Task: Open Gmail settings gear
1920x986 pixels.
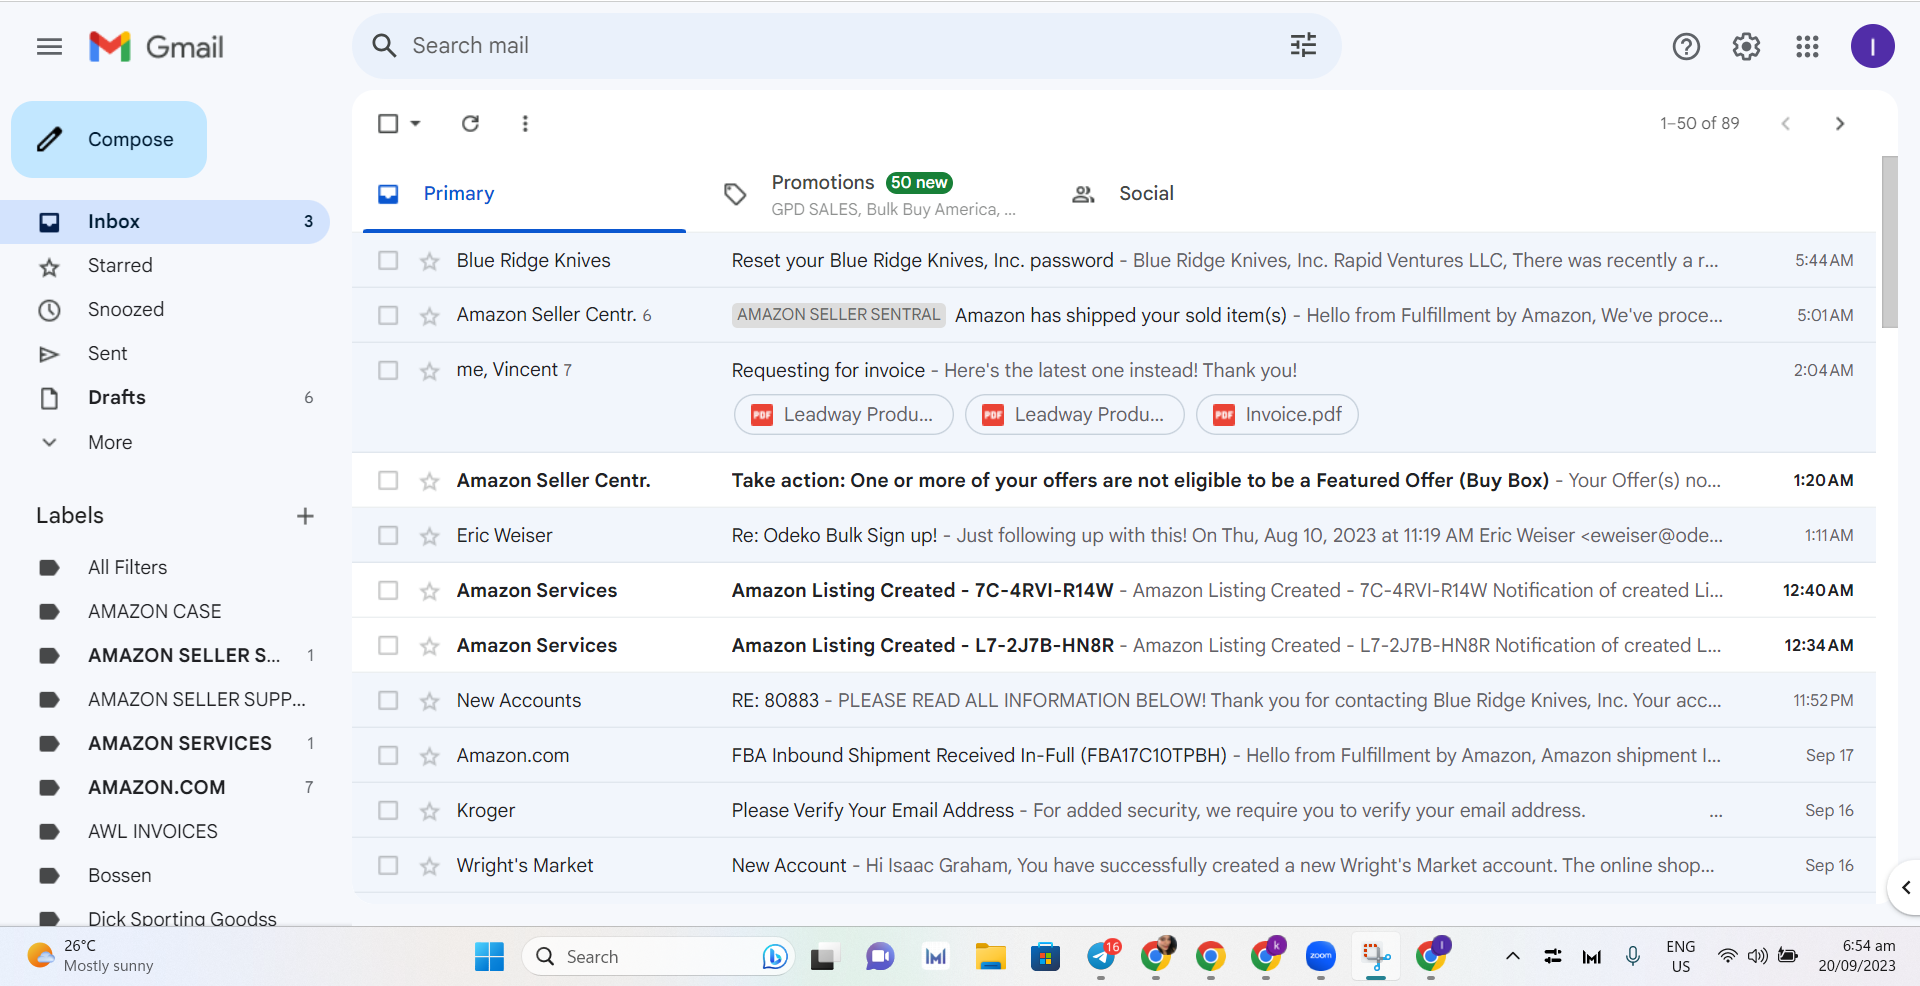Action: click(1746, 46)
